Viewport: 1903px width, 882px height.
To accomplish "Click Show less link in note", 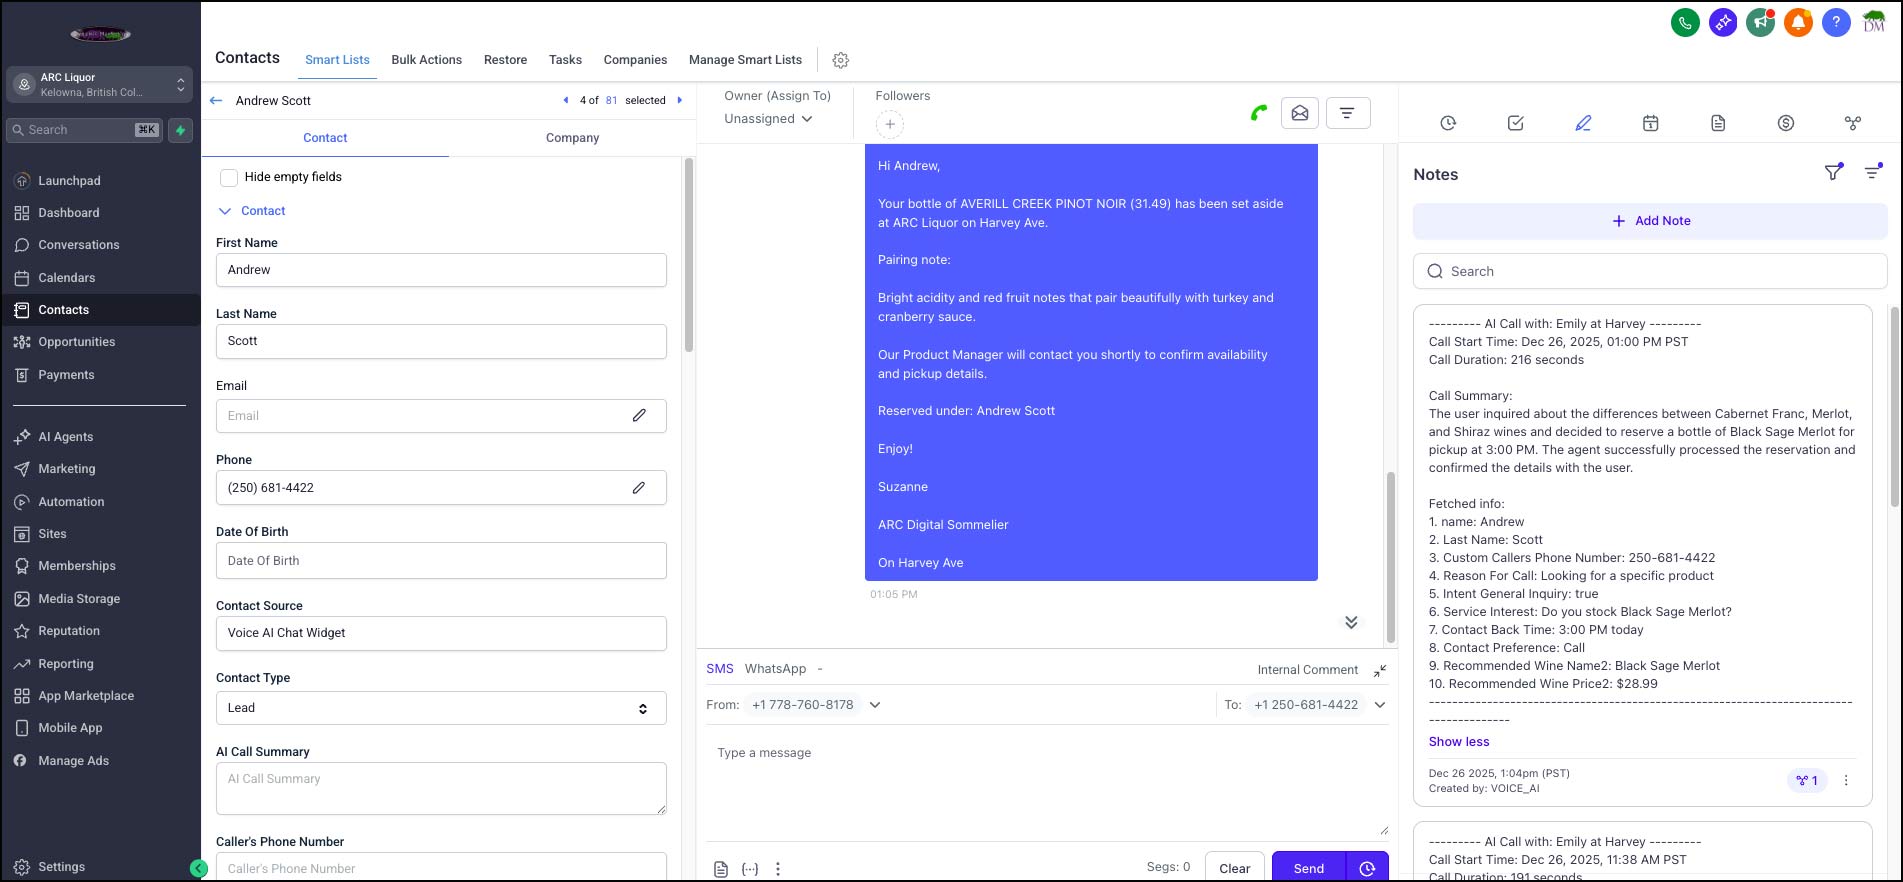I will (1458, 742).
